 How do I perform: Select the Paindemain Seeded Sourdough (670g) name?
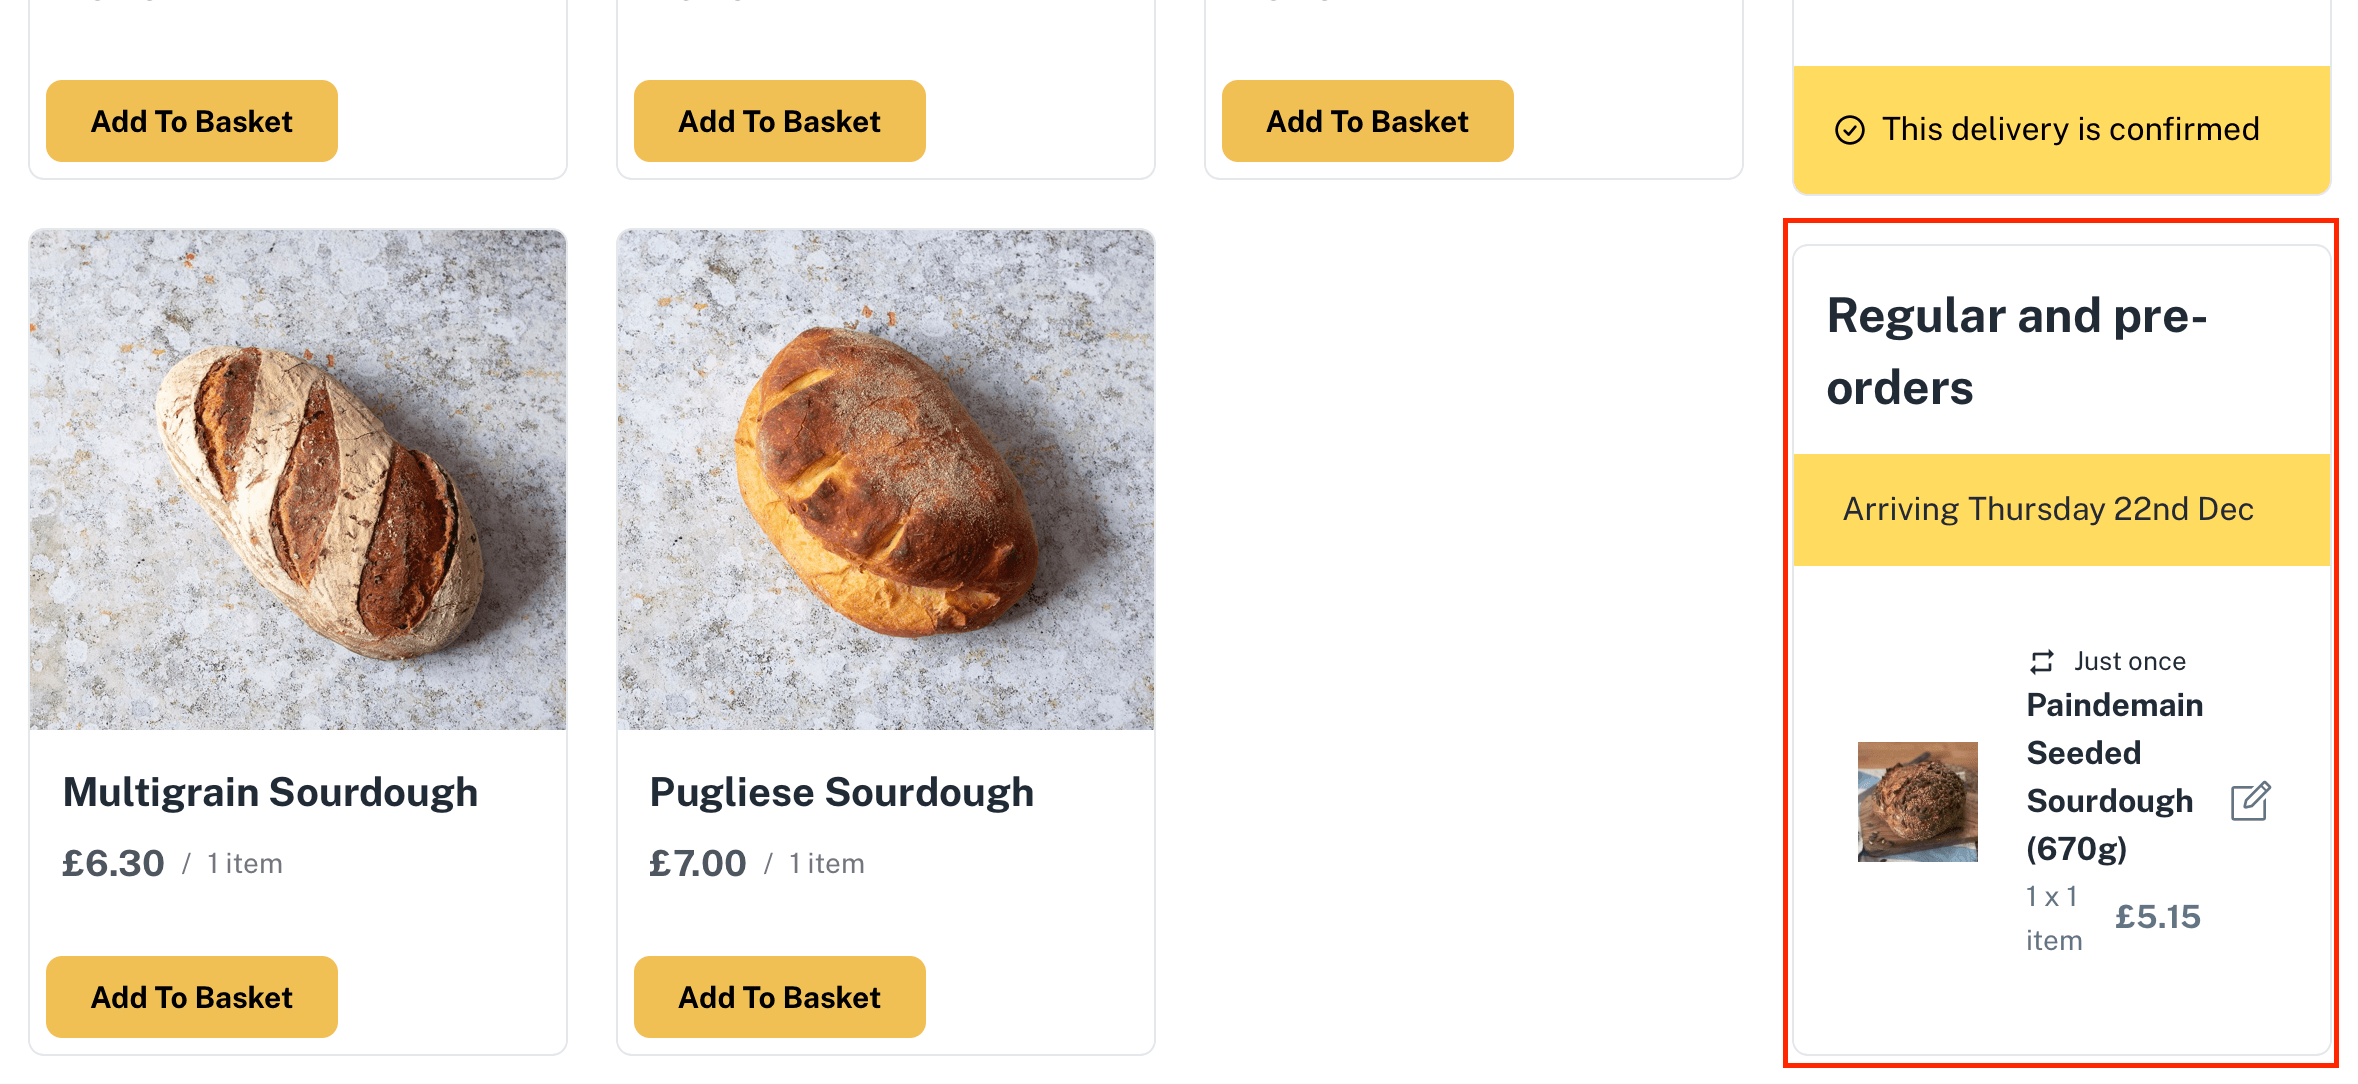(x=2113, y=776)
